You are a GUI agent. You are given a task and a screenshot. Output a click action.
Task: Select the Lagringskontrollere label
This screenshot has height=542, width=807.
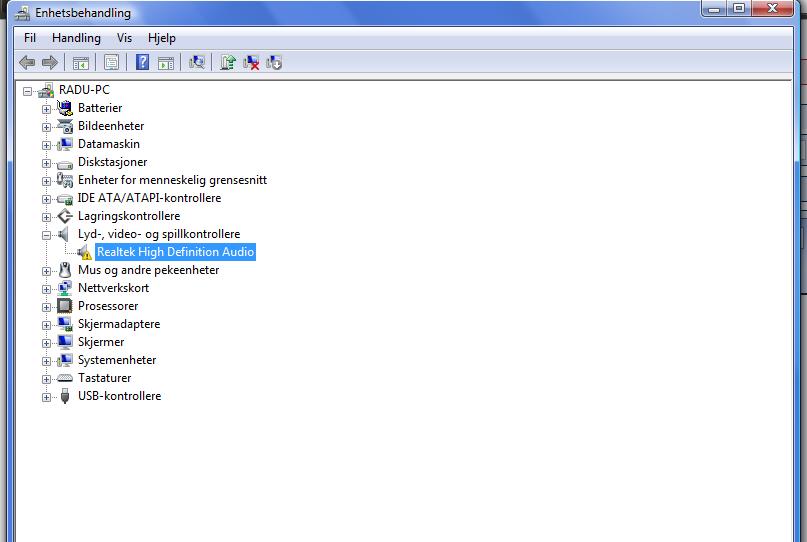click(129, 216)
